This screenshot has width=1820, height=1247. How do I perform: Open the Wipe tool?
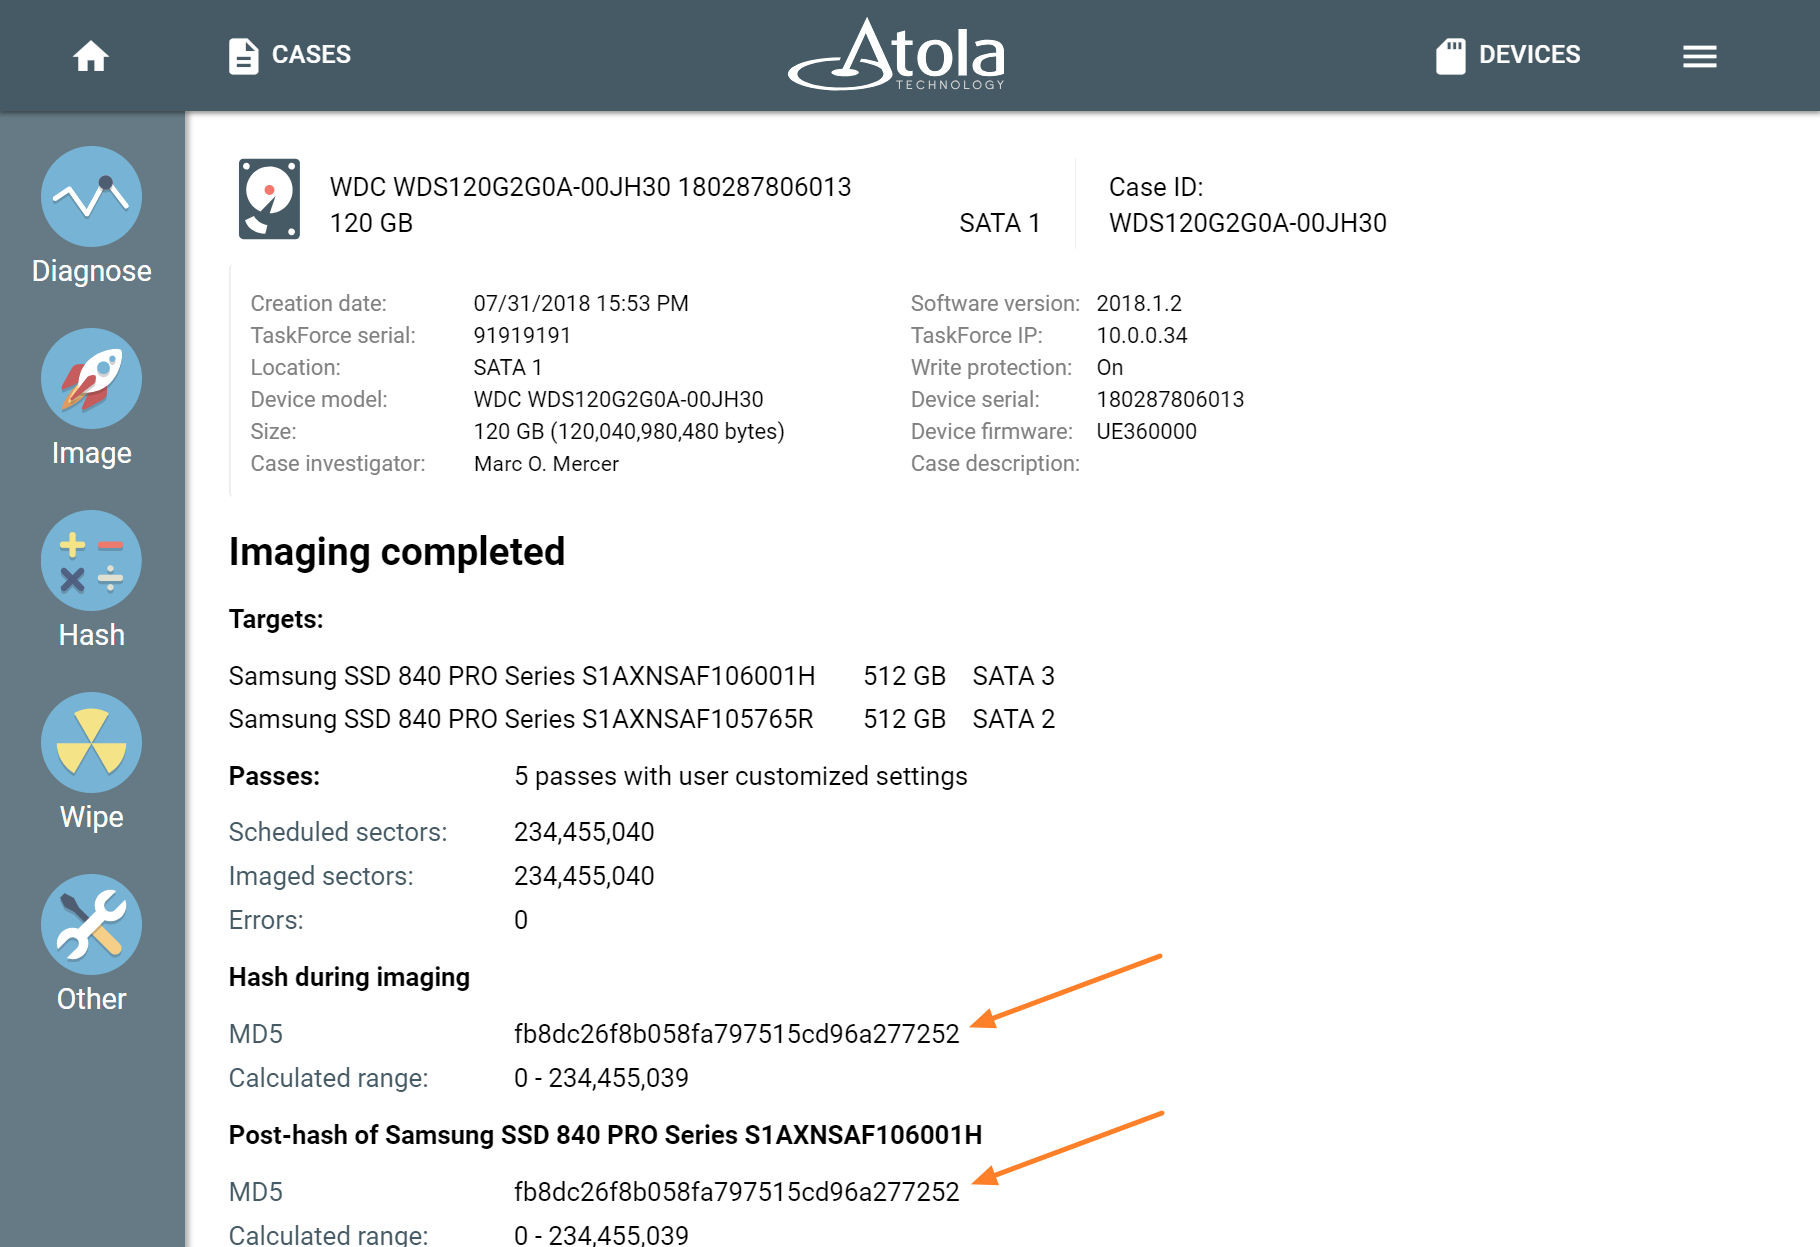point(91,743)
